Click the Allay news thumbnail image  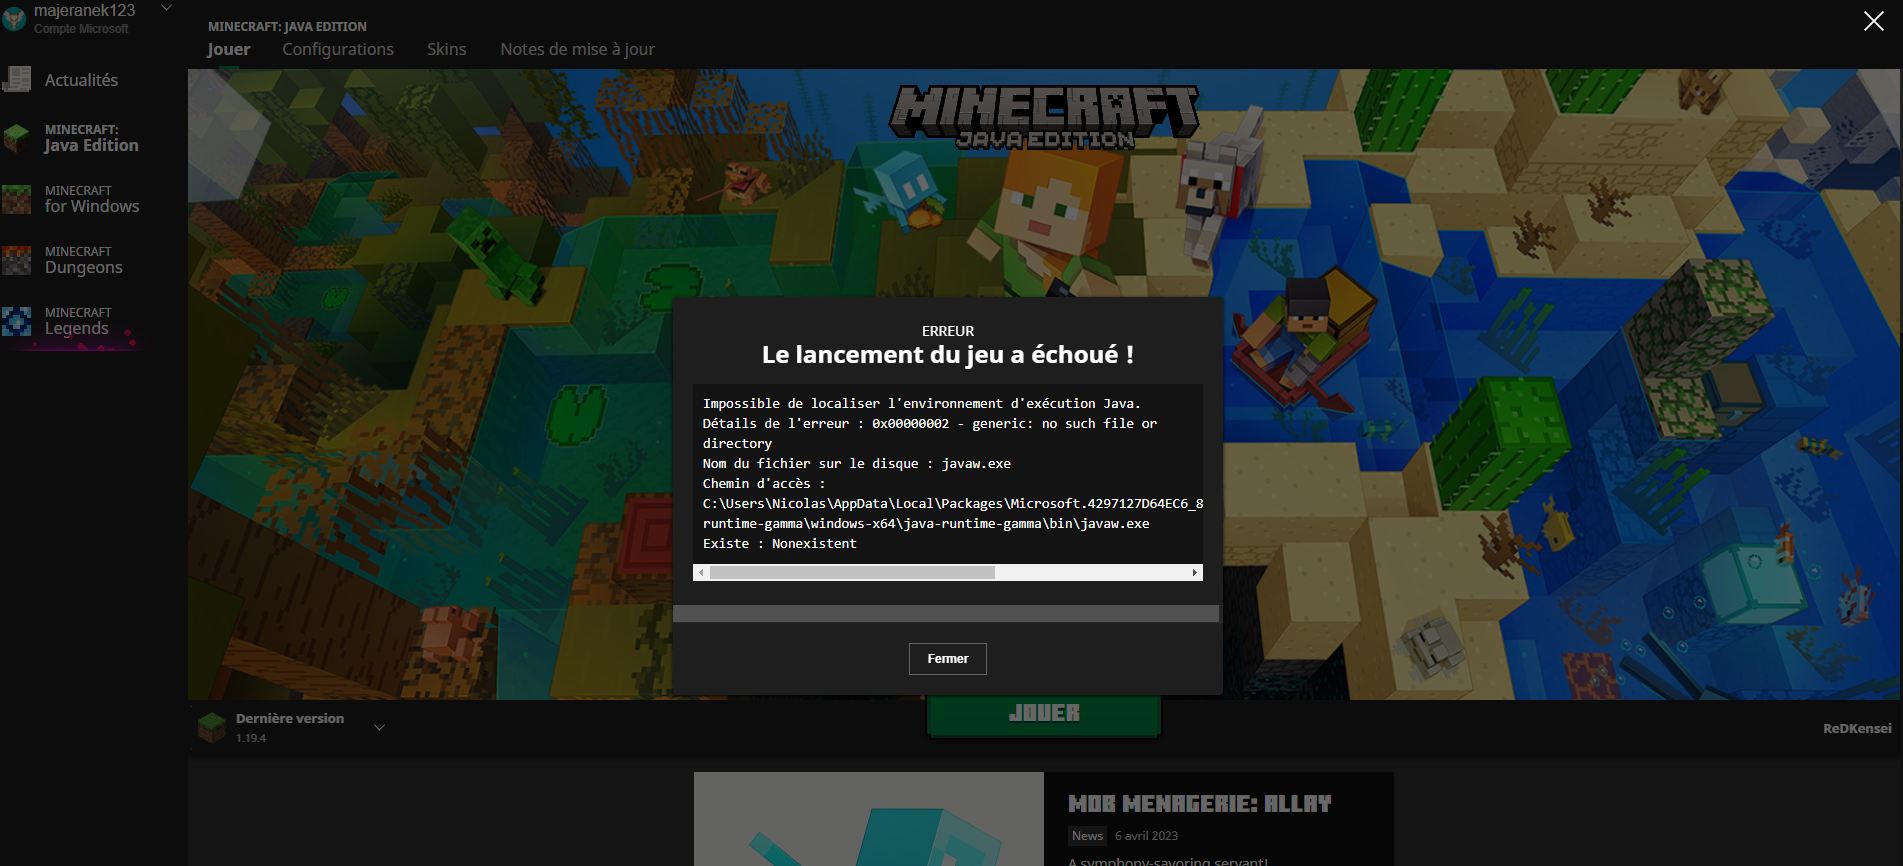(x=869, y=819)
